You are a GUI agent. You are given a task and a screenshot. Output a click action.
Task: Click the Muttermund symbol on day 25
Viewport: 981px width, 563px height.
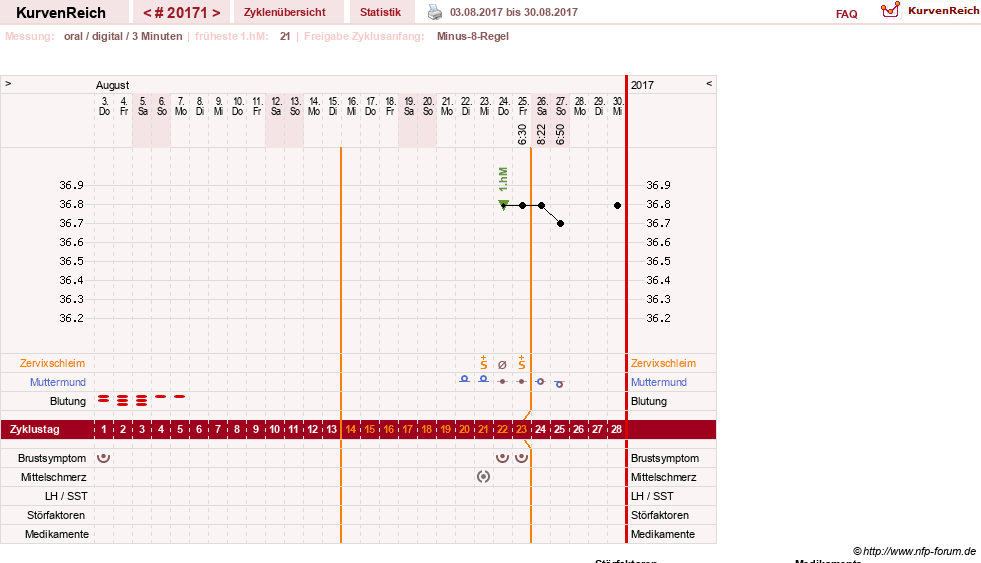pos(559,383)
